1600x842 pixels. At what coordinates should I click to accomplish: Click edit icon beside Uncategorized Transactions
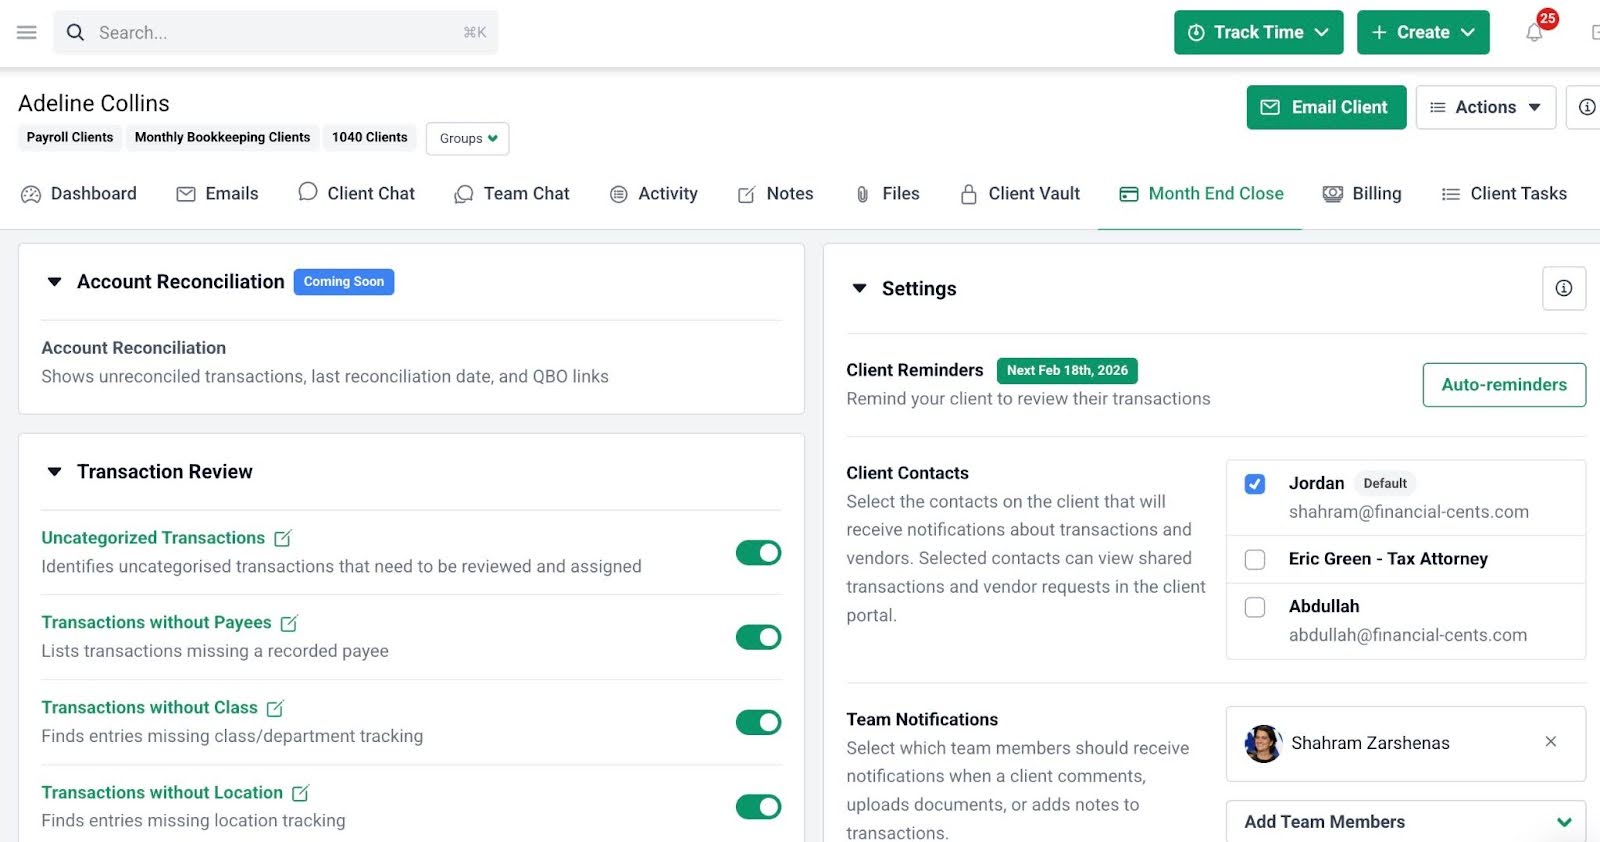pyautogui.click(x=283, y=539)
